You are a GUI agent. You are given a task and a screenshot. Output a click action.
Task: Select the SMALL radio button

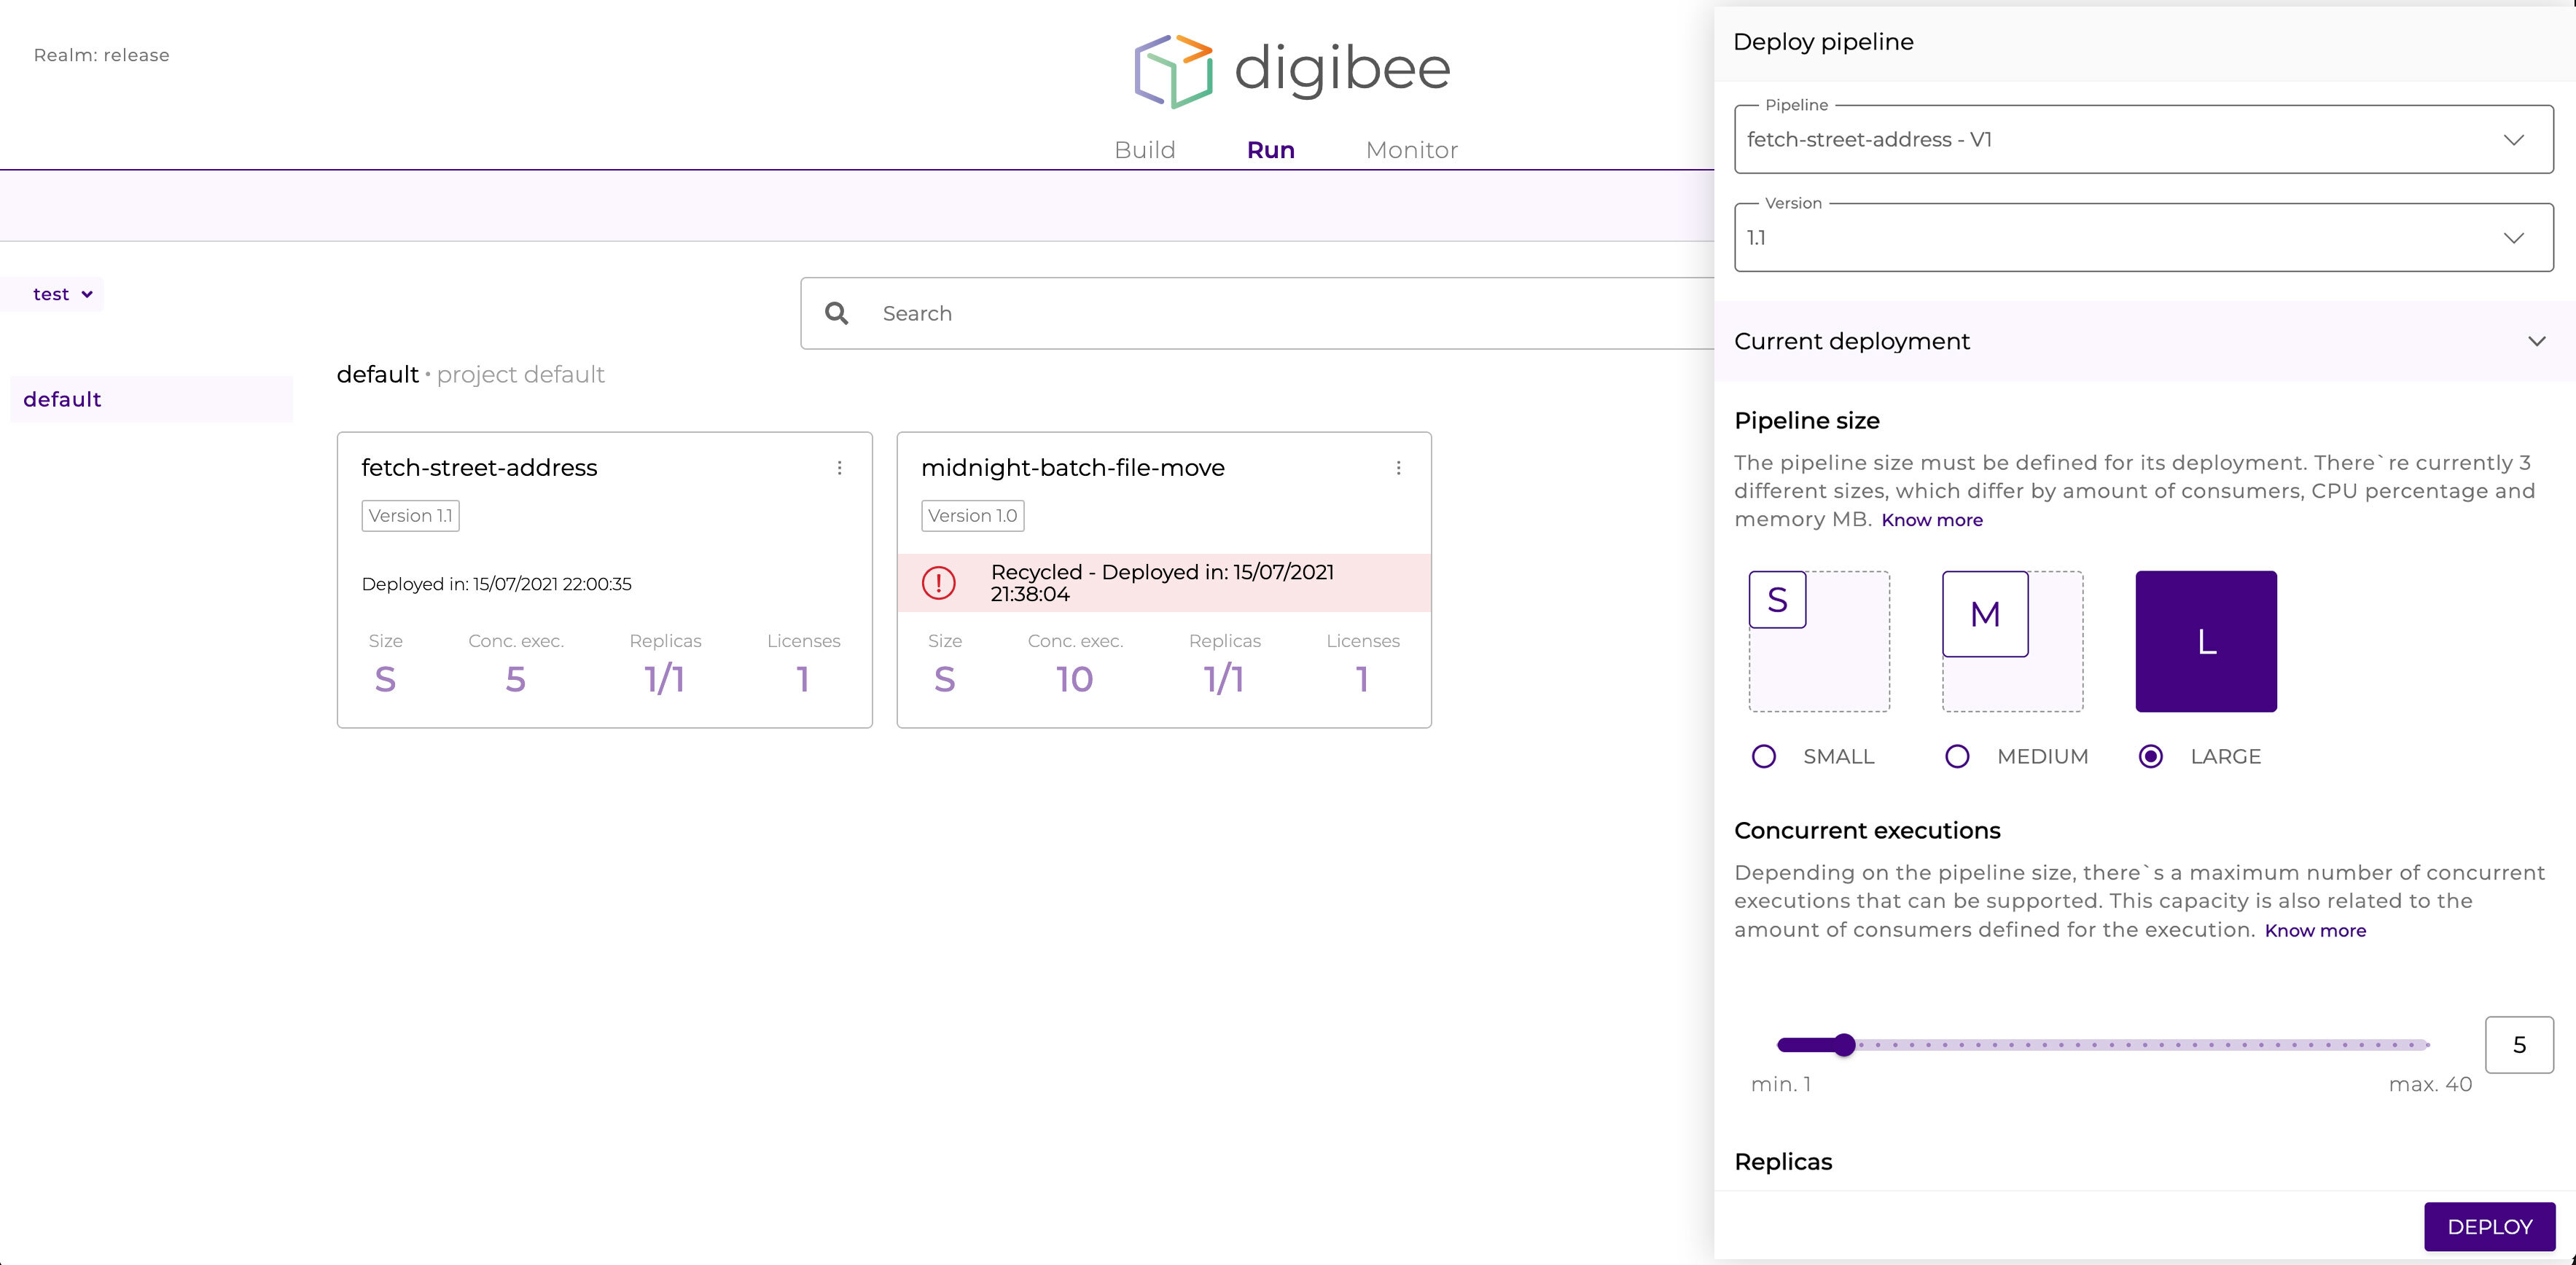tap(1763, 757)
